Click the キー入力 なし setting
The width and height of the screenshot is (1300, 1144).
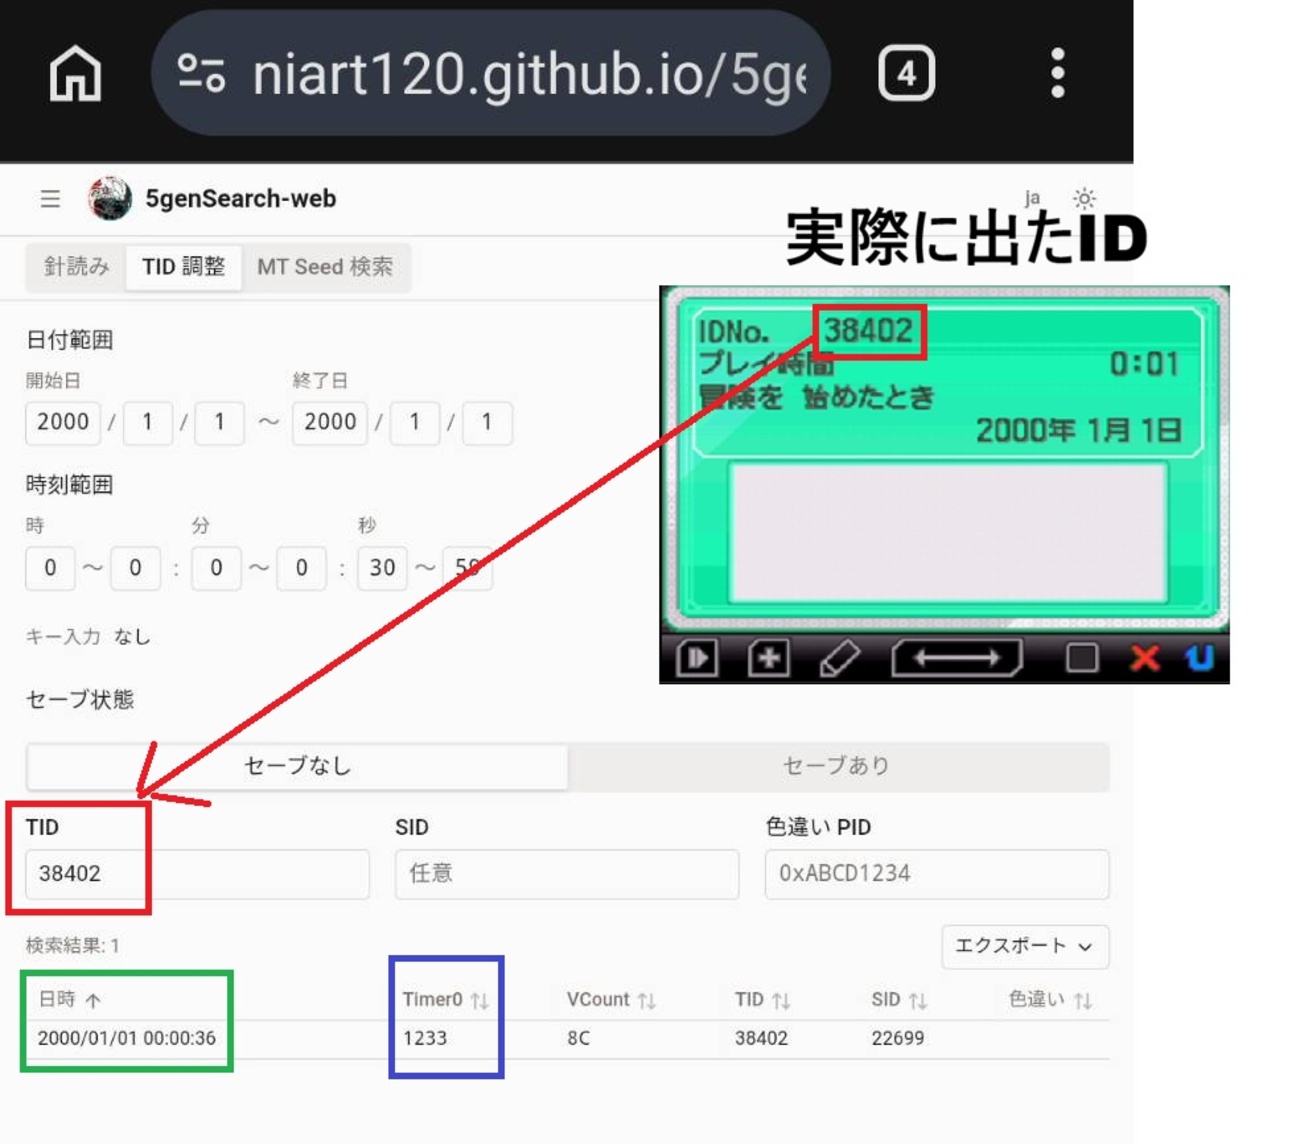88,636
